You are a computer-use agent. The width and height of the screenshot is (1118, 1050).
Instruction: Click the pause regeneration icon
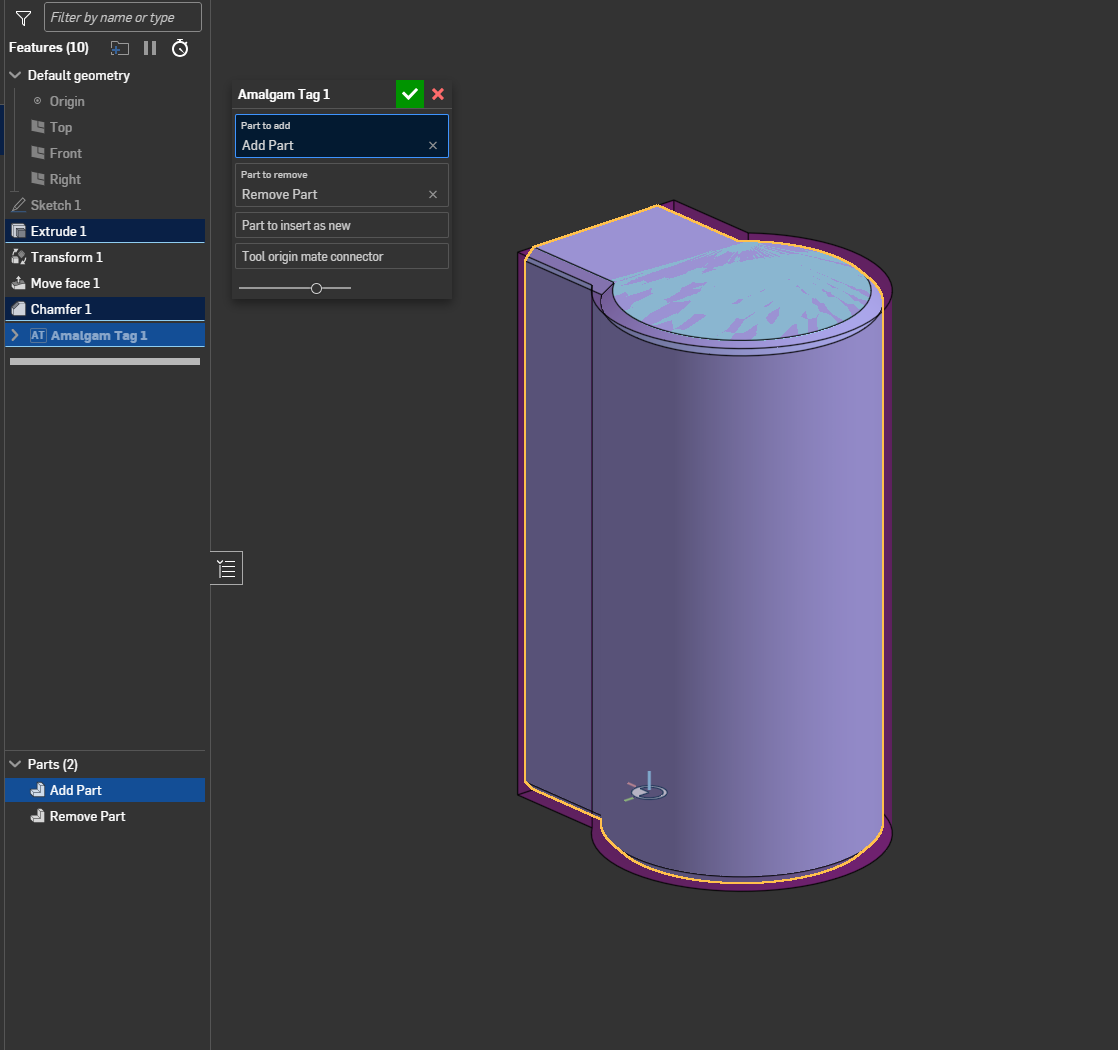(x=150, y=48)
